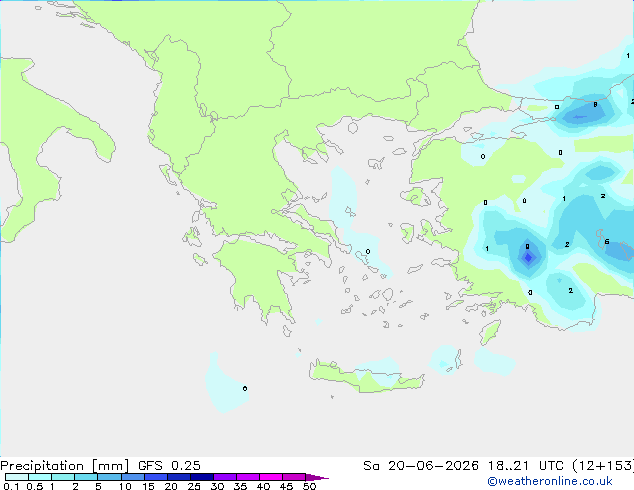Pick the legend swatch between 10 and 15
634x490 pixels.
133,477
